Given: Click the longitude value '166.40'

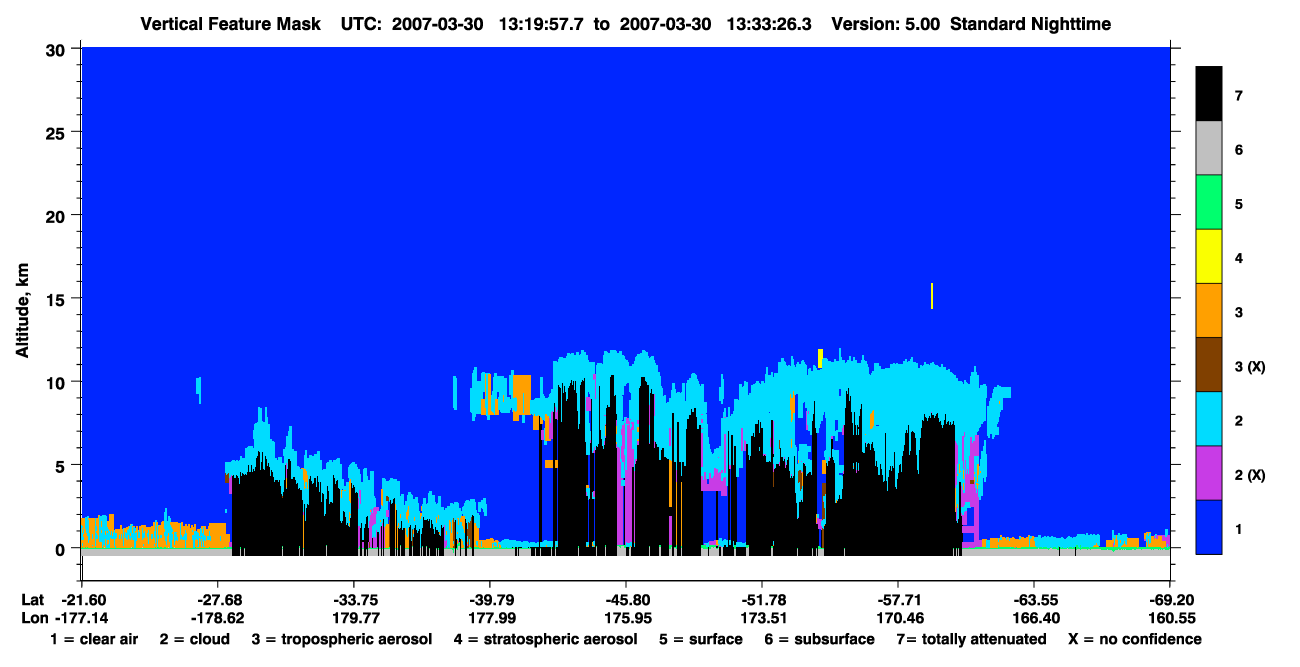Looking at the screenshot, I should [x=1033, y=618].
